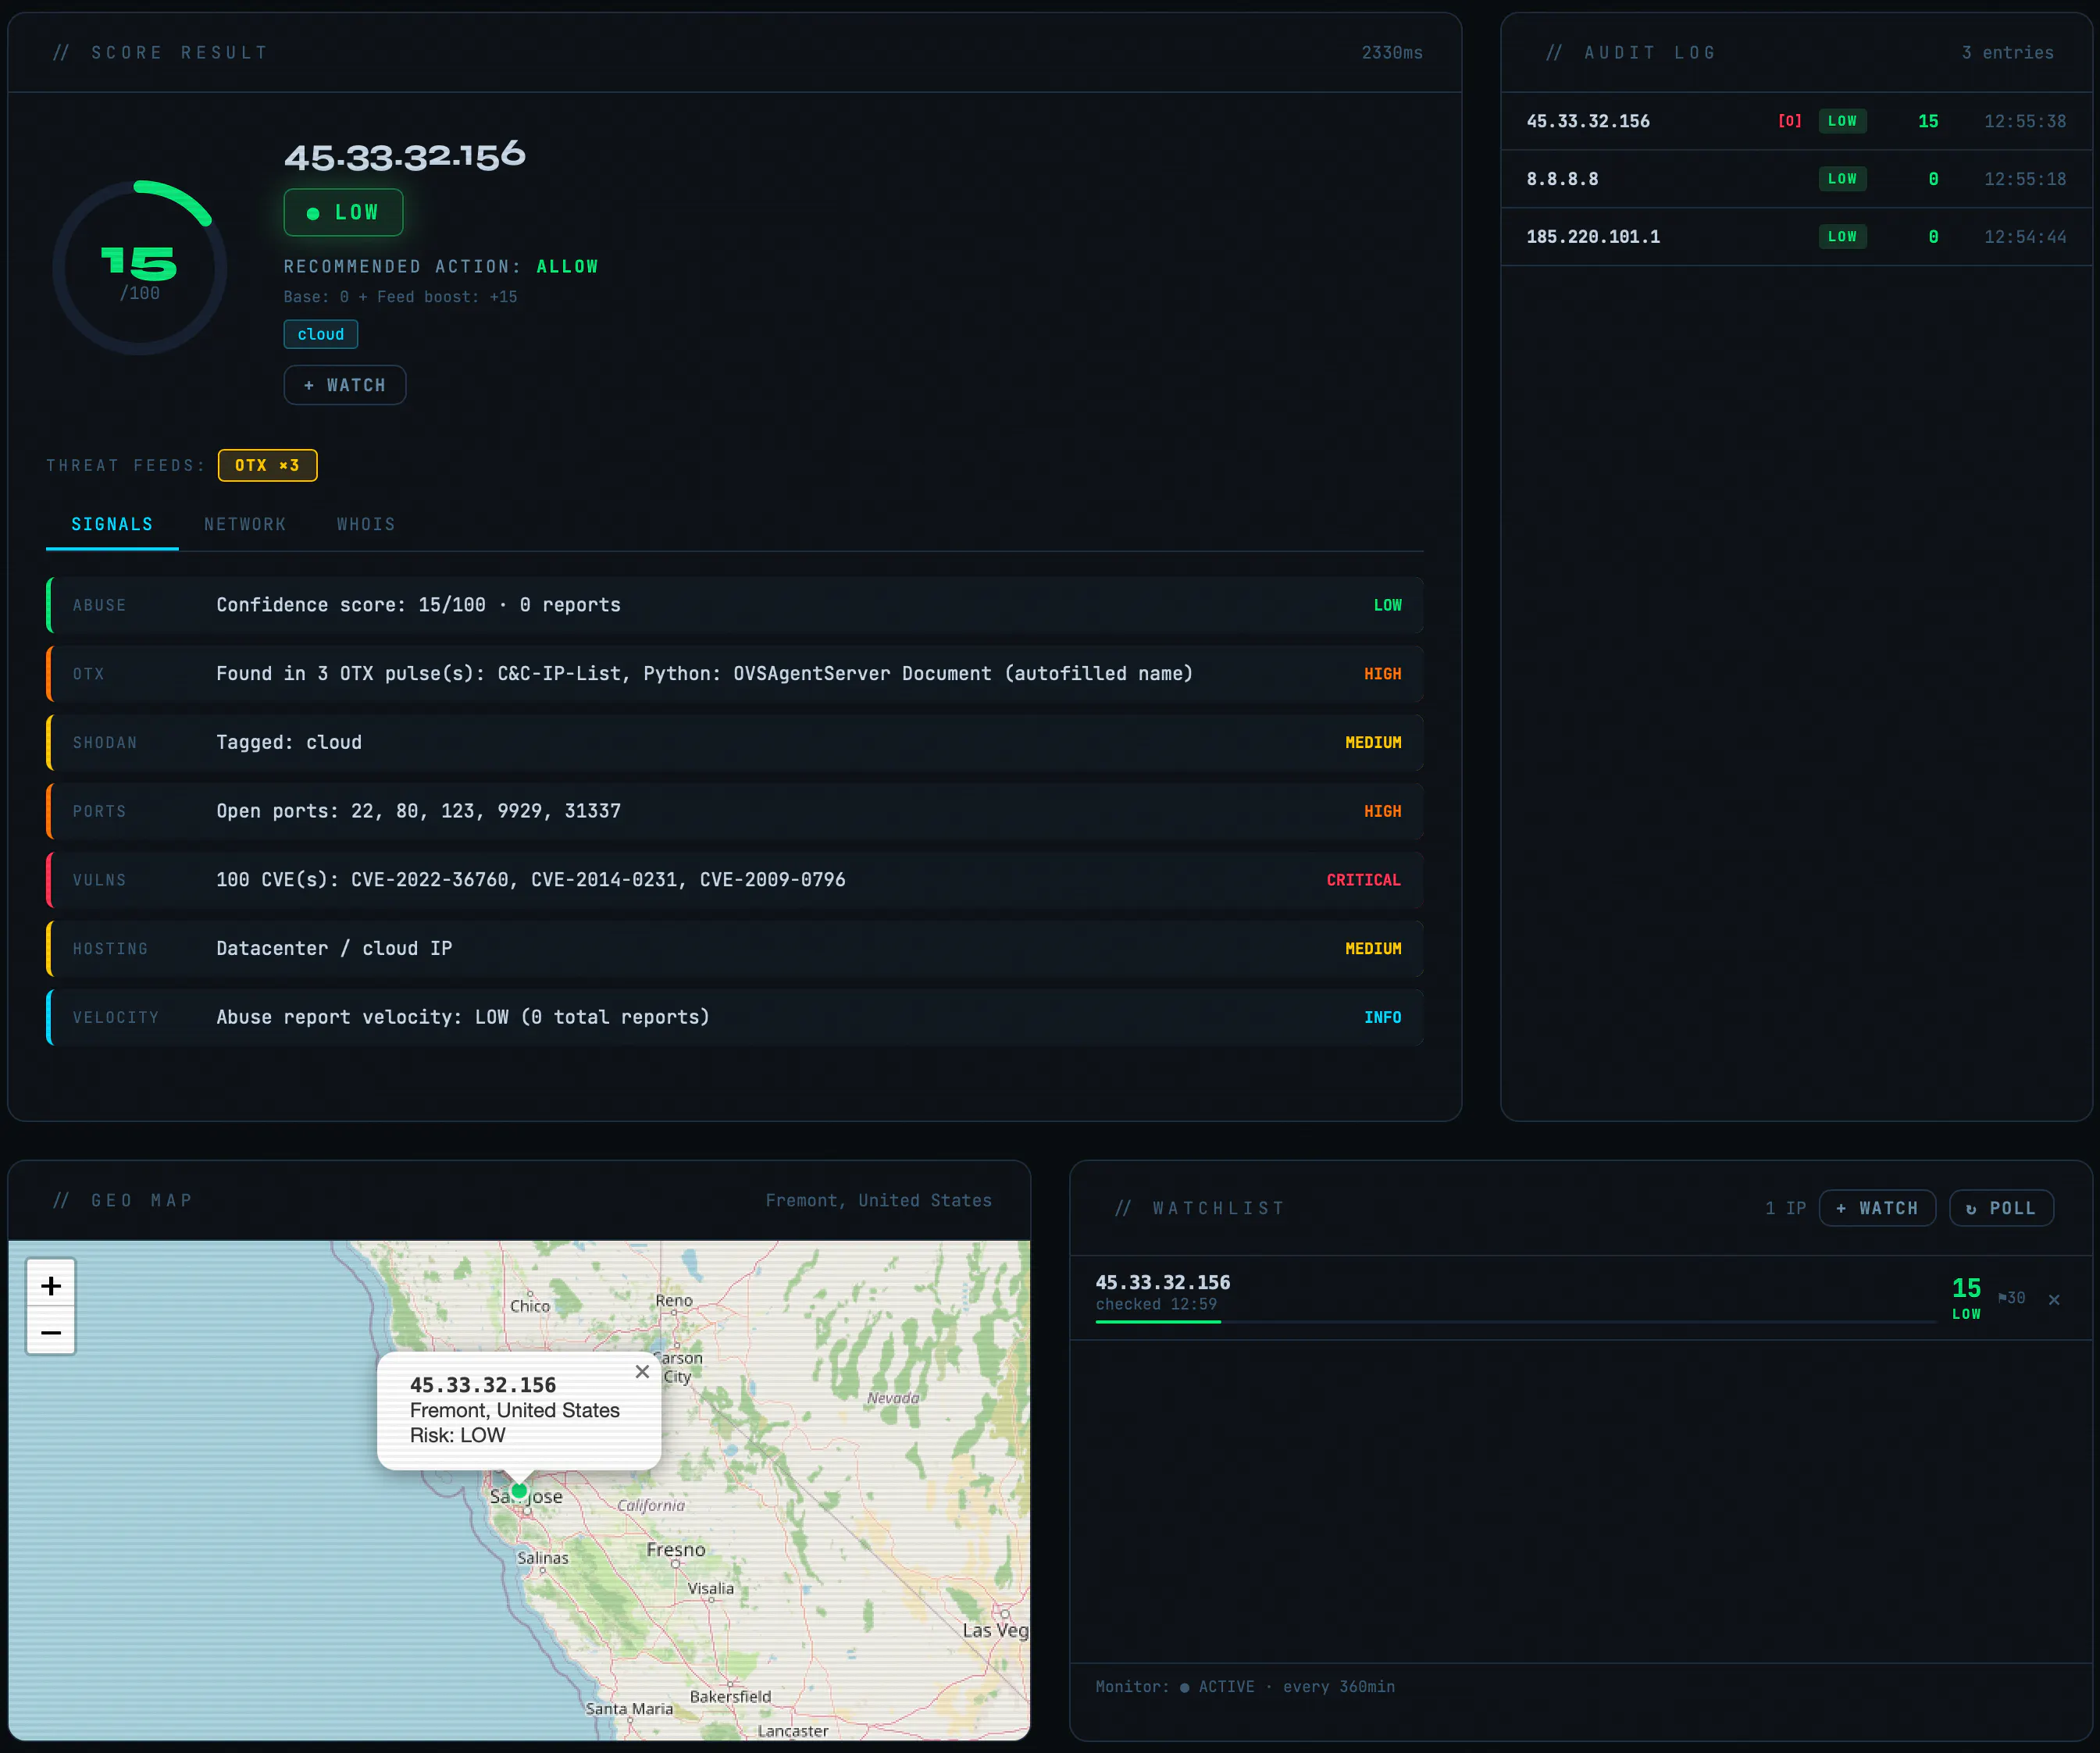The height and width of the screenshot is (1753, 2100).
Task: Click the green LOW risk badge under the IP
Action: tap(343, 212)
